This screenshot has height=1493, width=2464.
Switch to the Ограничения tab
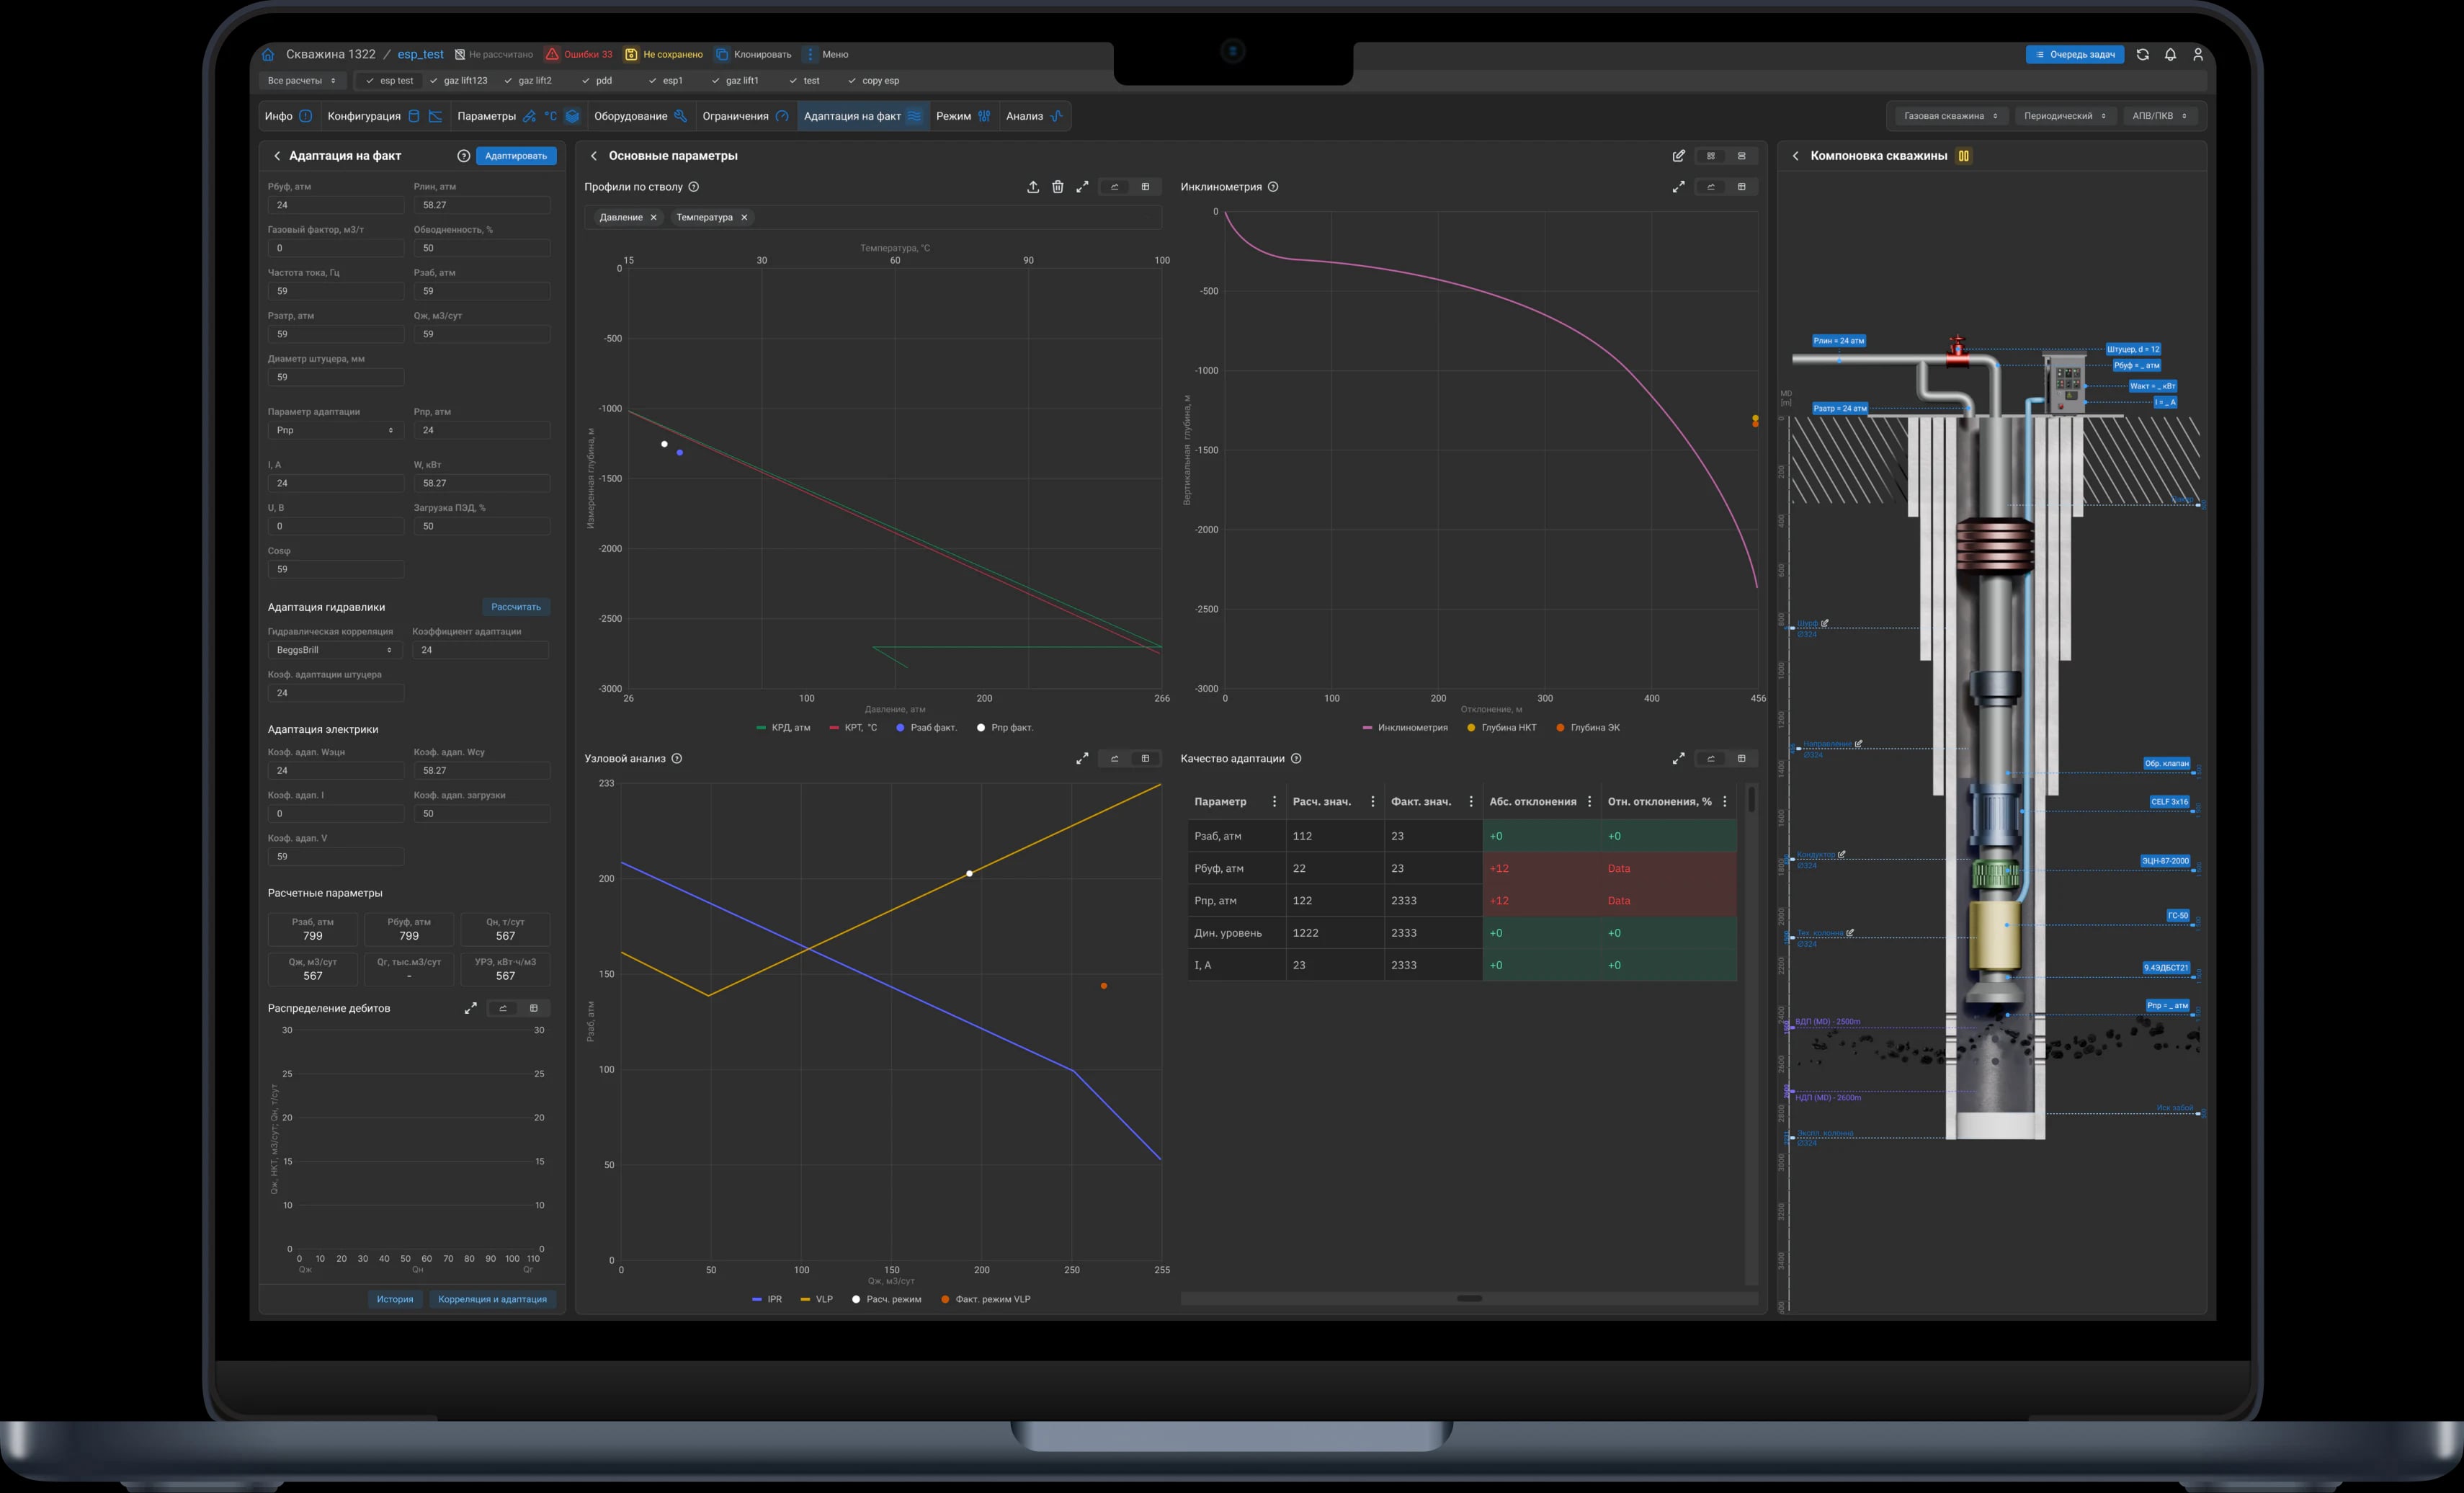click(745, 116)
